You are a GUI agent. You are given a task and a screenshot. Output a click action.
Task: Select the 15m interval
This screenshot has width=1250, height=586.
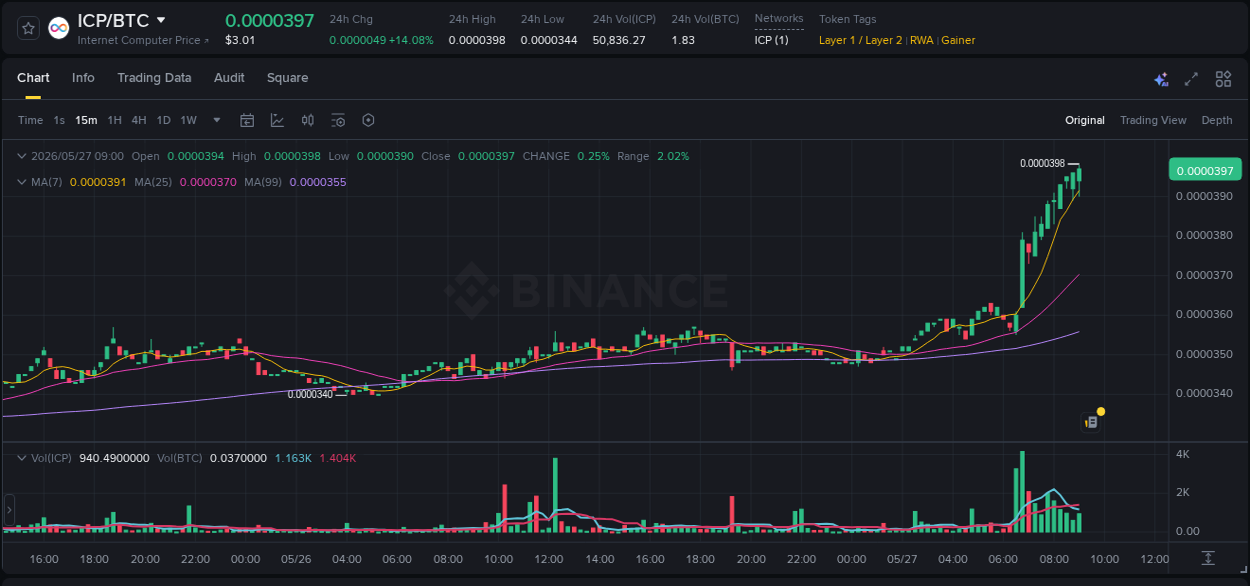pyautogui.click(x=86, y=120)
